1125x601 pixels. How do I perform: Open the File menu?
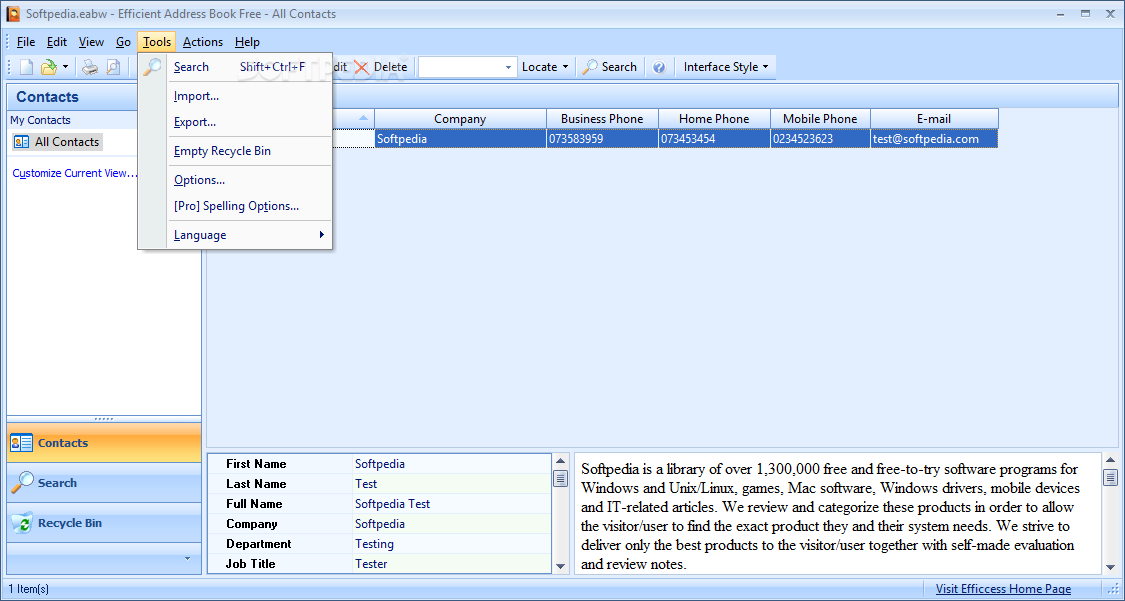(x=26, y=42)
